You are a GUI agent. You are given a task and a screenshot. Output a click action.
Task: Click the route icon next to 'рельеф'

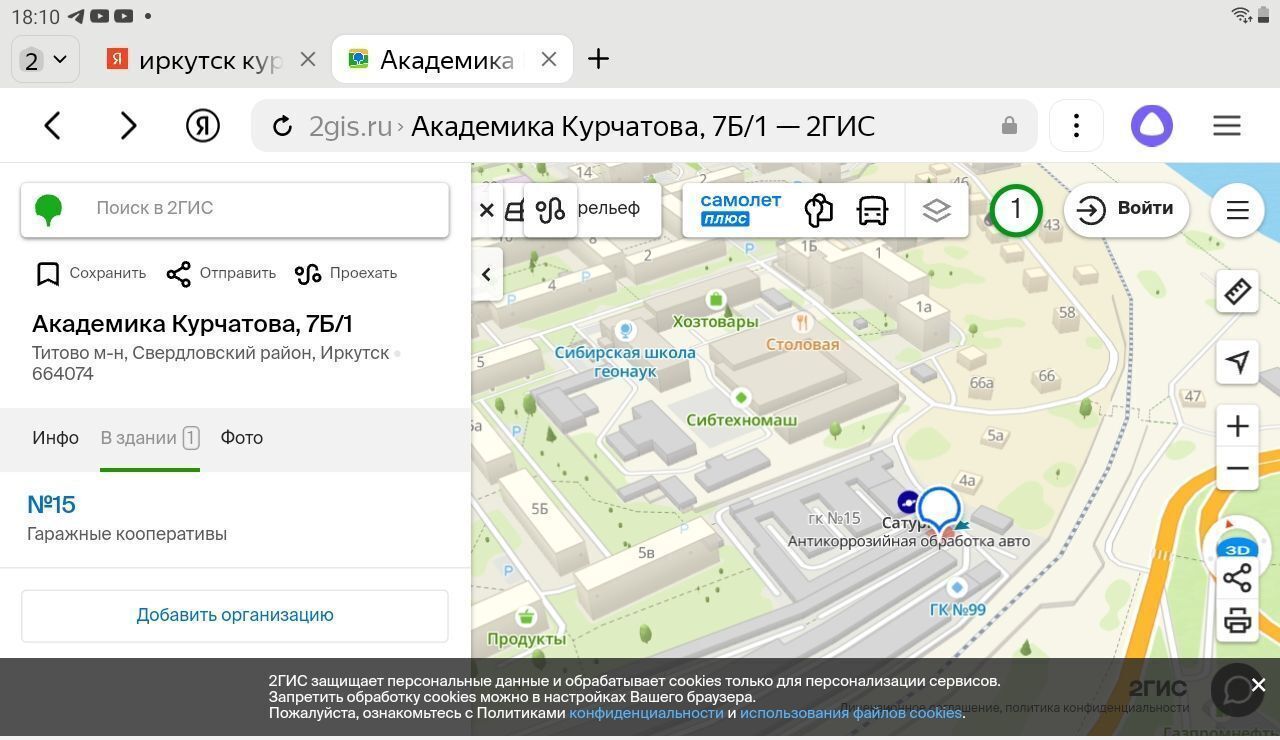click(550, 210)
